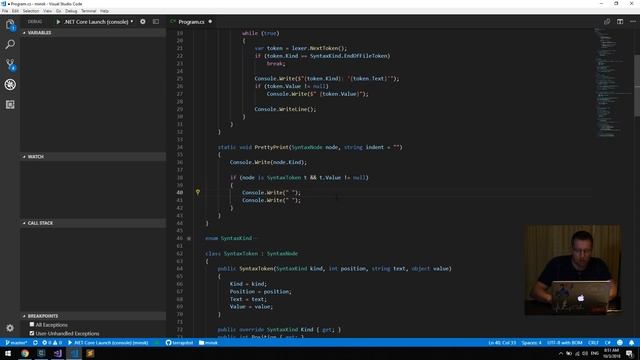
Task: Open the Terminal menu
Action: point(89,11)
